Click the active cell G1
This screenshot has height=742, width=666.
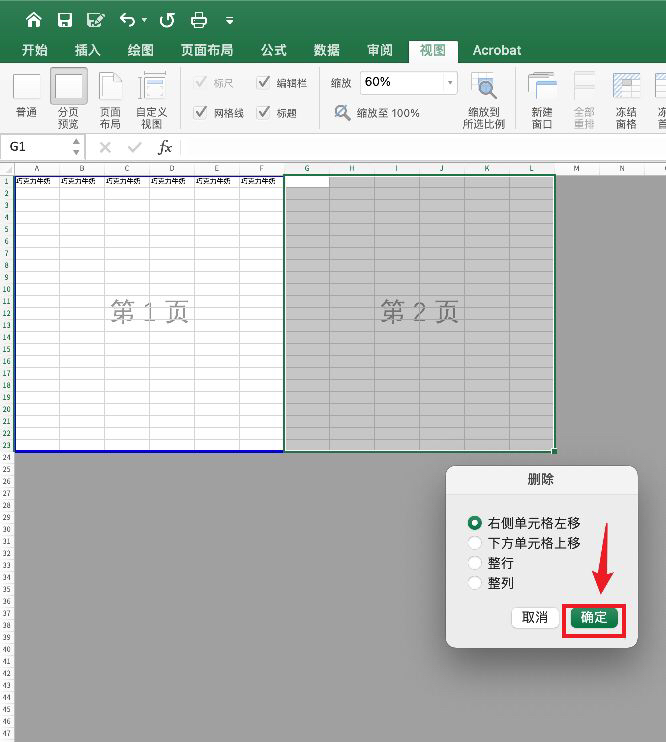(307, 181)
